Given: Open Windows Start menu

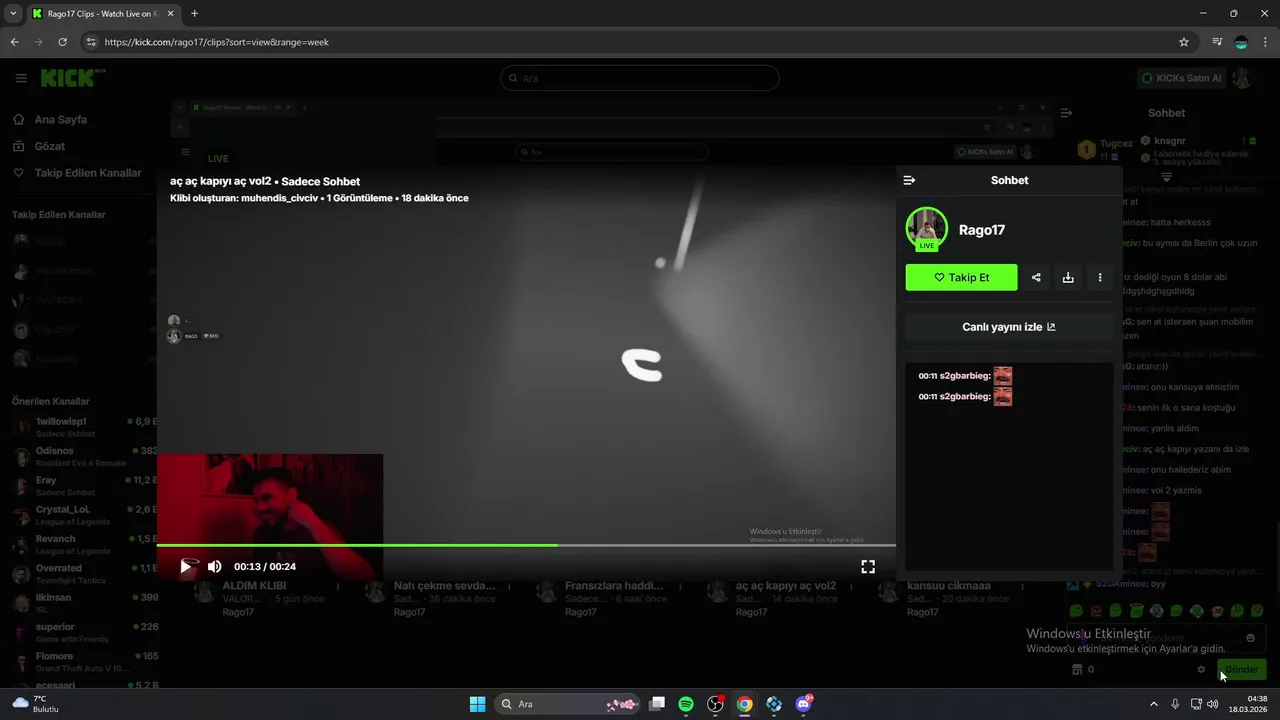Looking at the screenshot, I should click(x=477, y=704).
